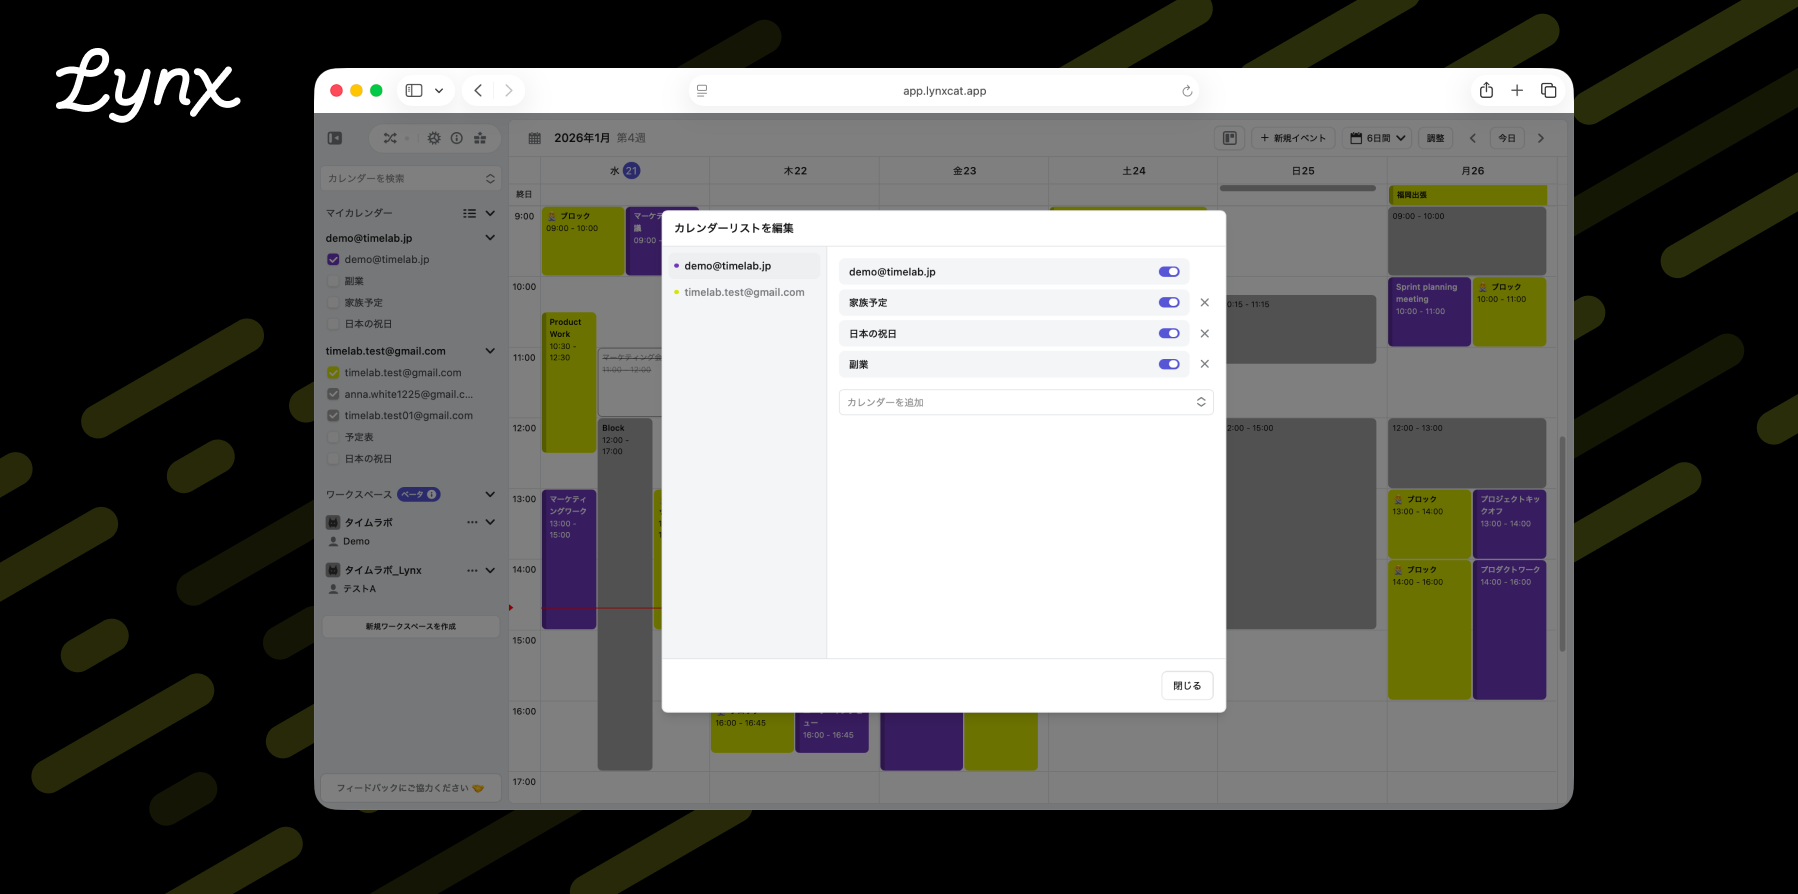The width and height of the screenshot is (1798, 894).
Task: Select timelab.test@gmail.com account in dialog list
Action: pos(744,292)
